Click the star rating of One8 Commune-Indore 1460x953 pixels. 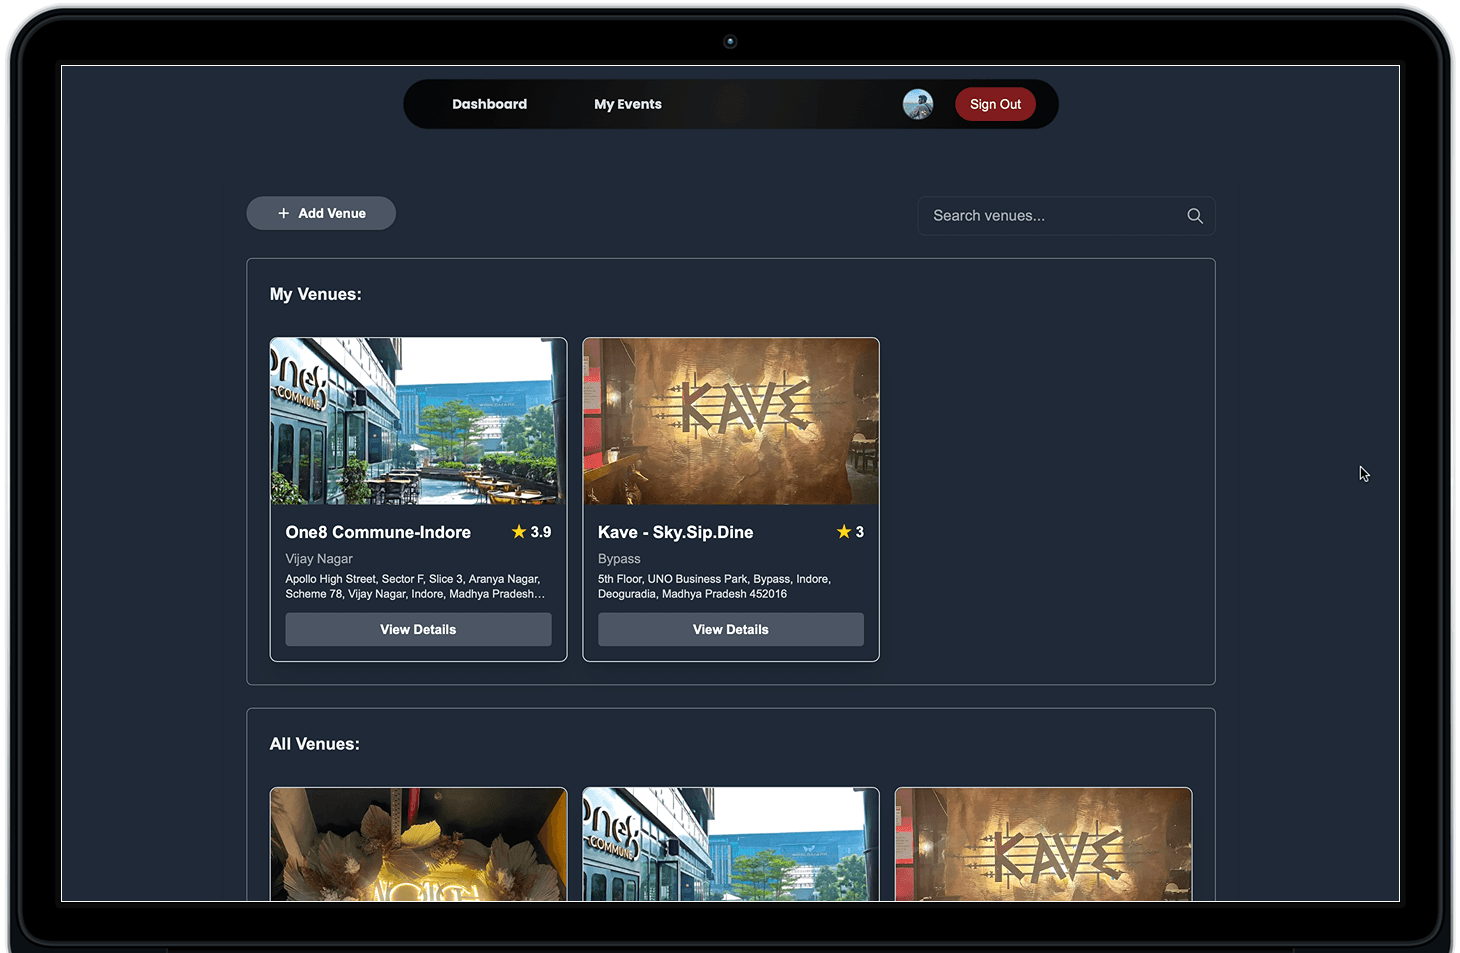click(531, 532)
